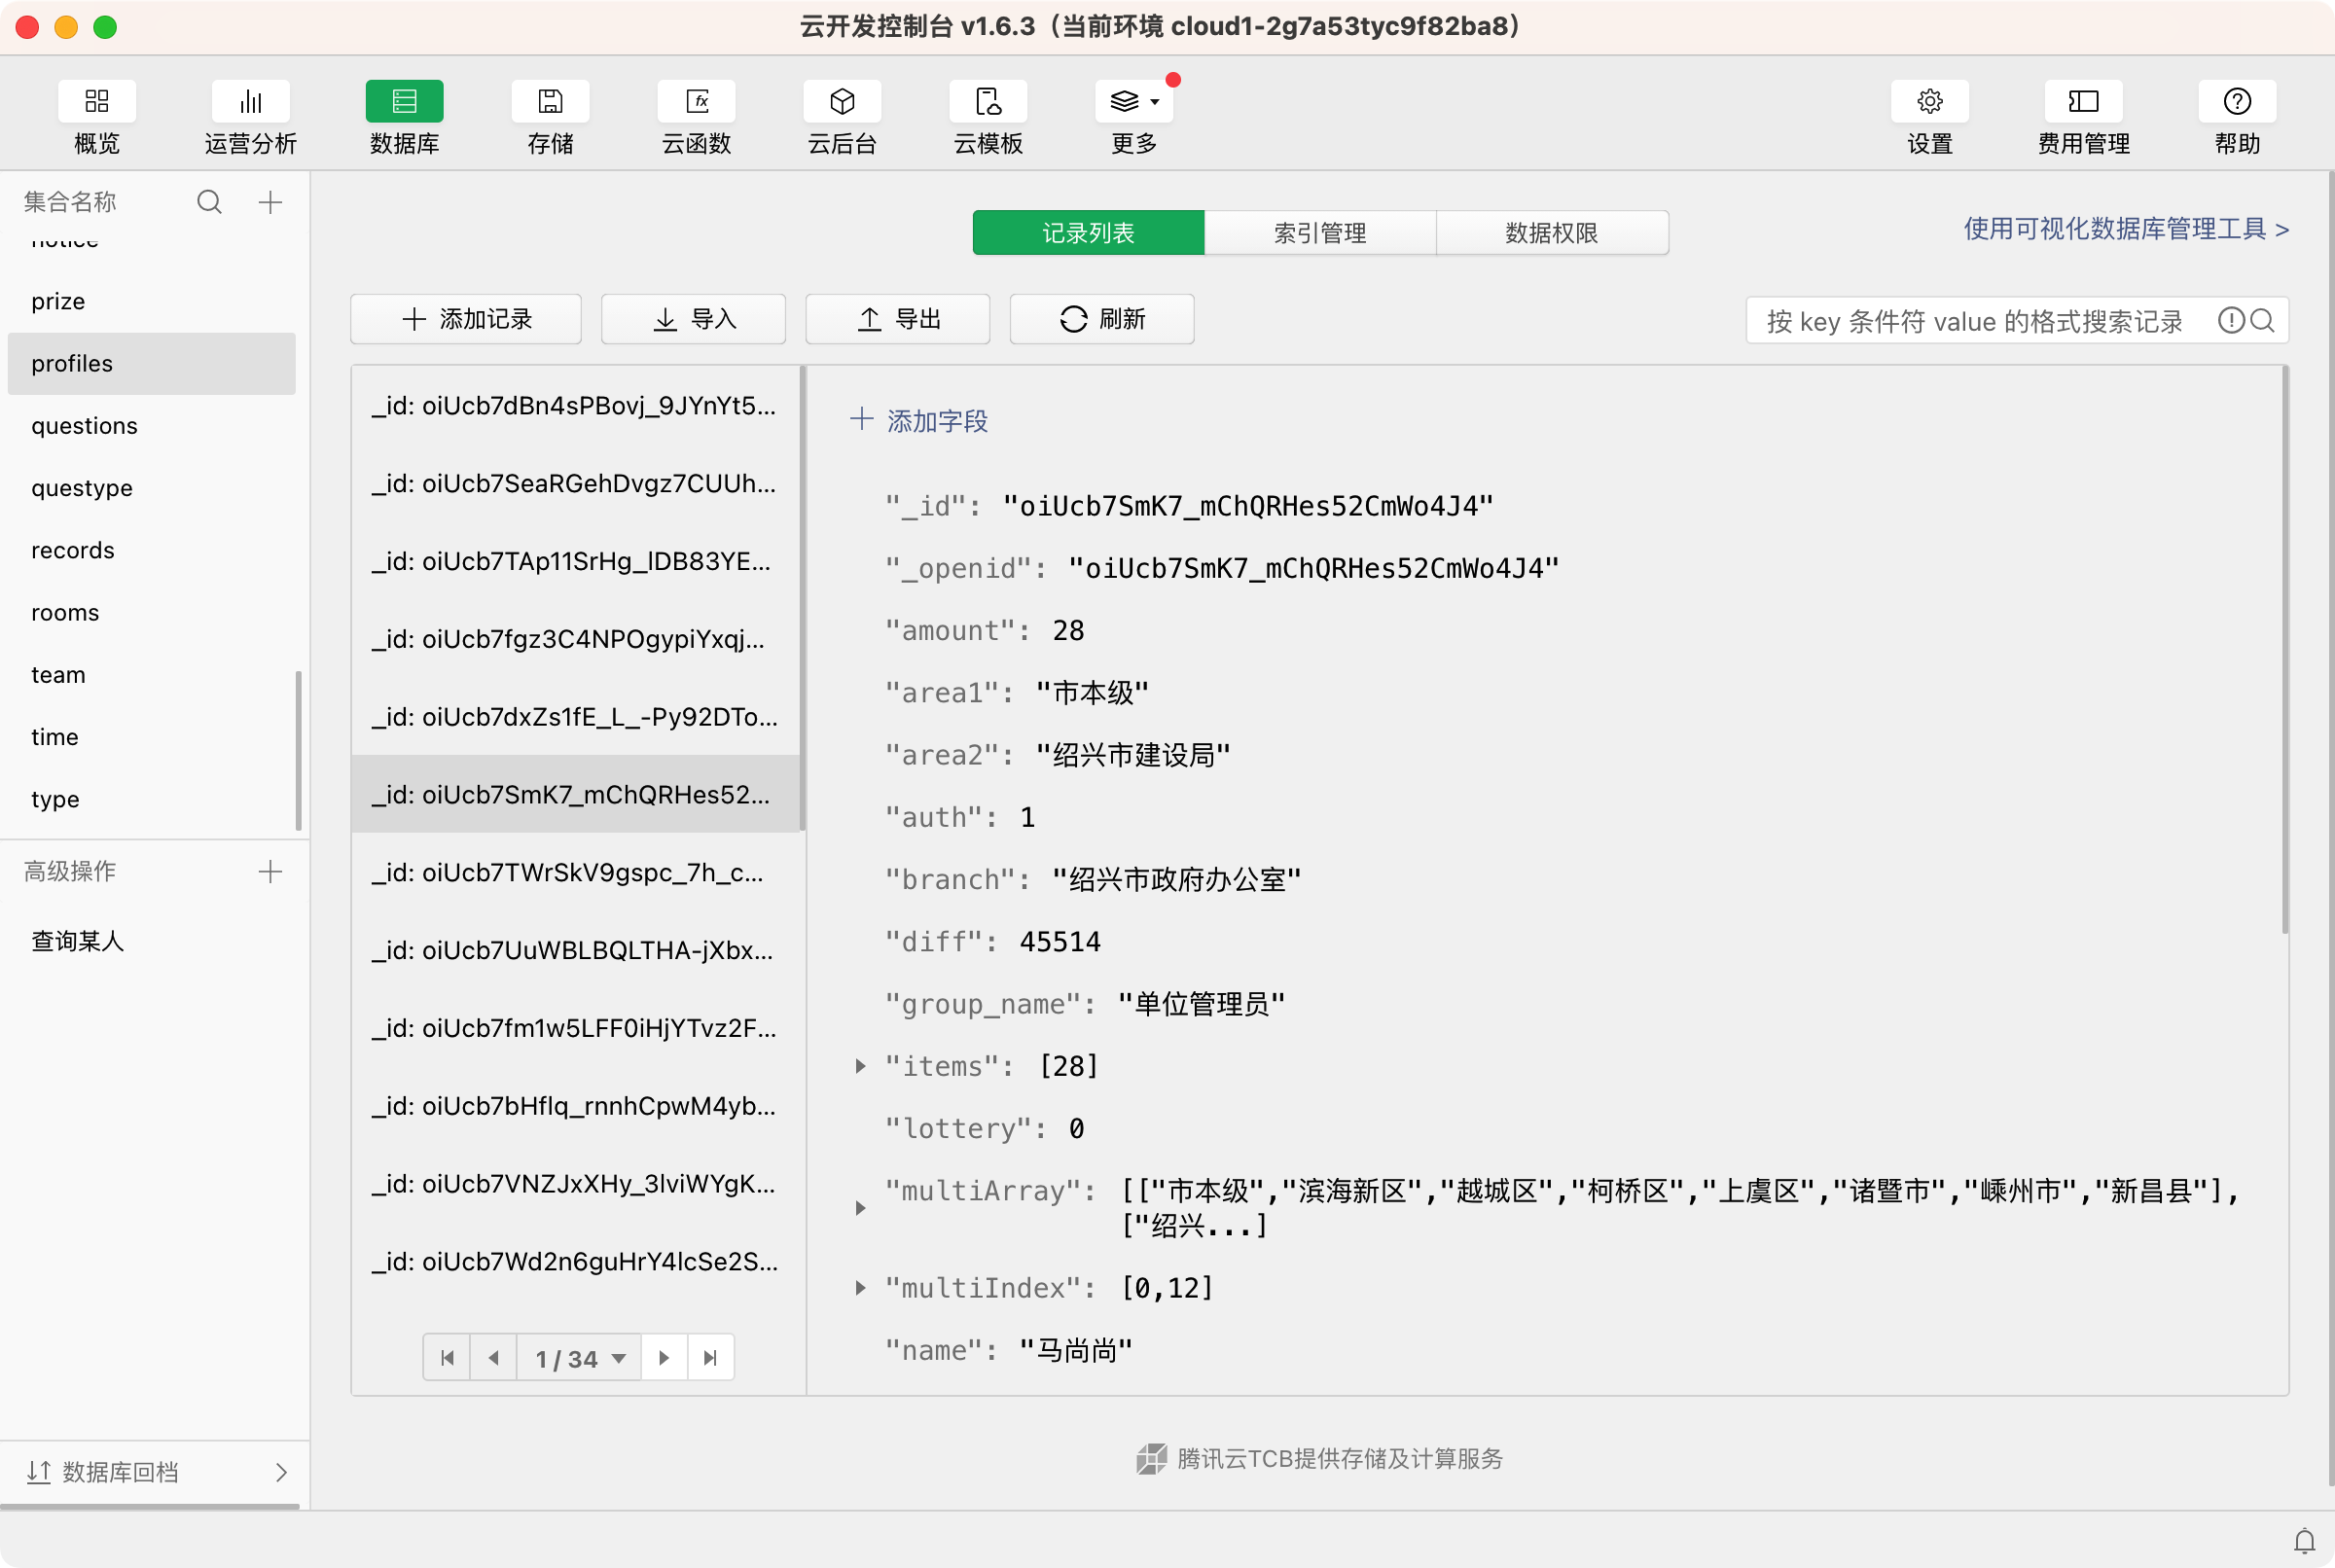
Task: Open the 云函数 cloud functions icon
Action: pyautogui.click(x=697, y=102)
